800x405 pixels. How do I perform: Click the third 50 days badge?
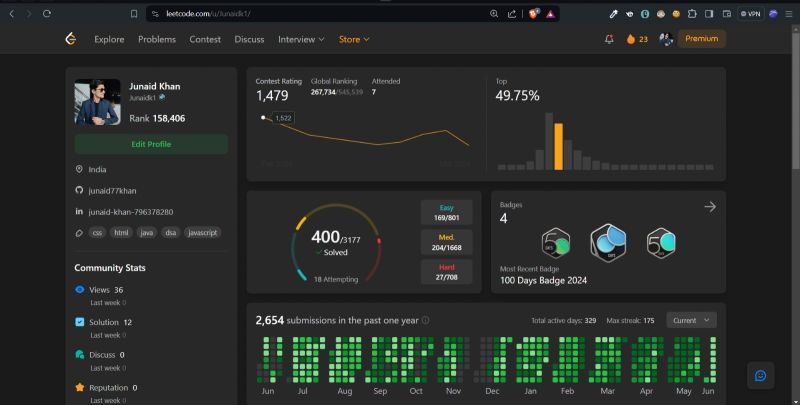point(661,243)
